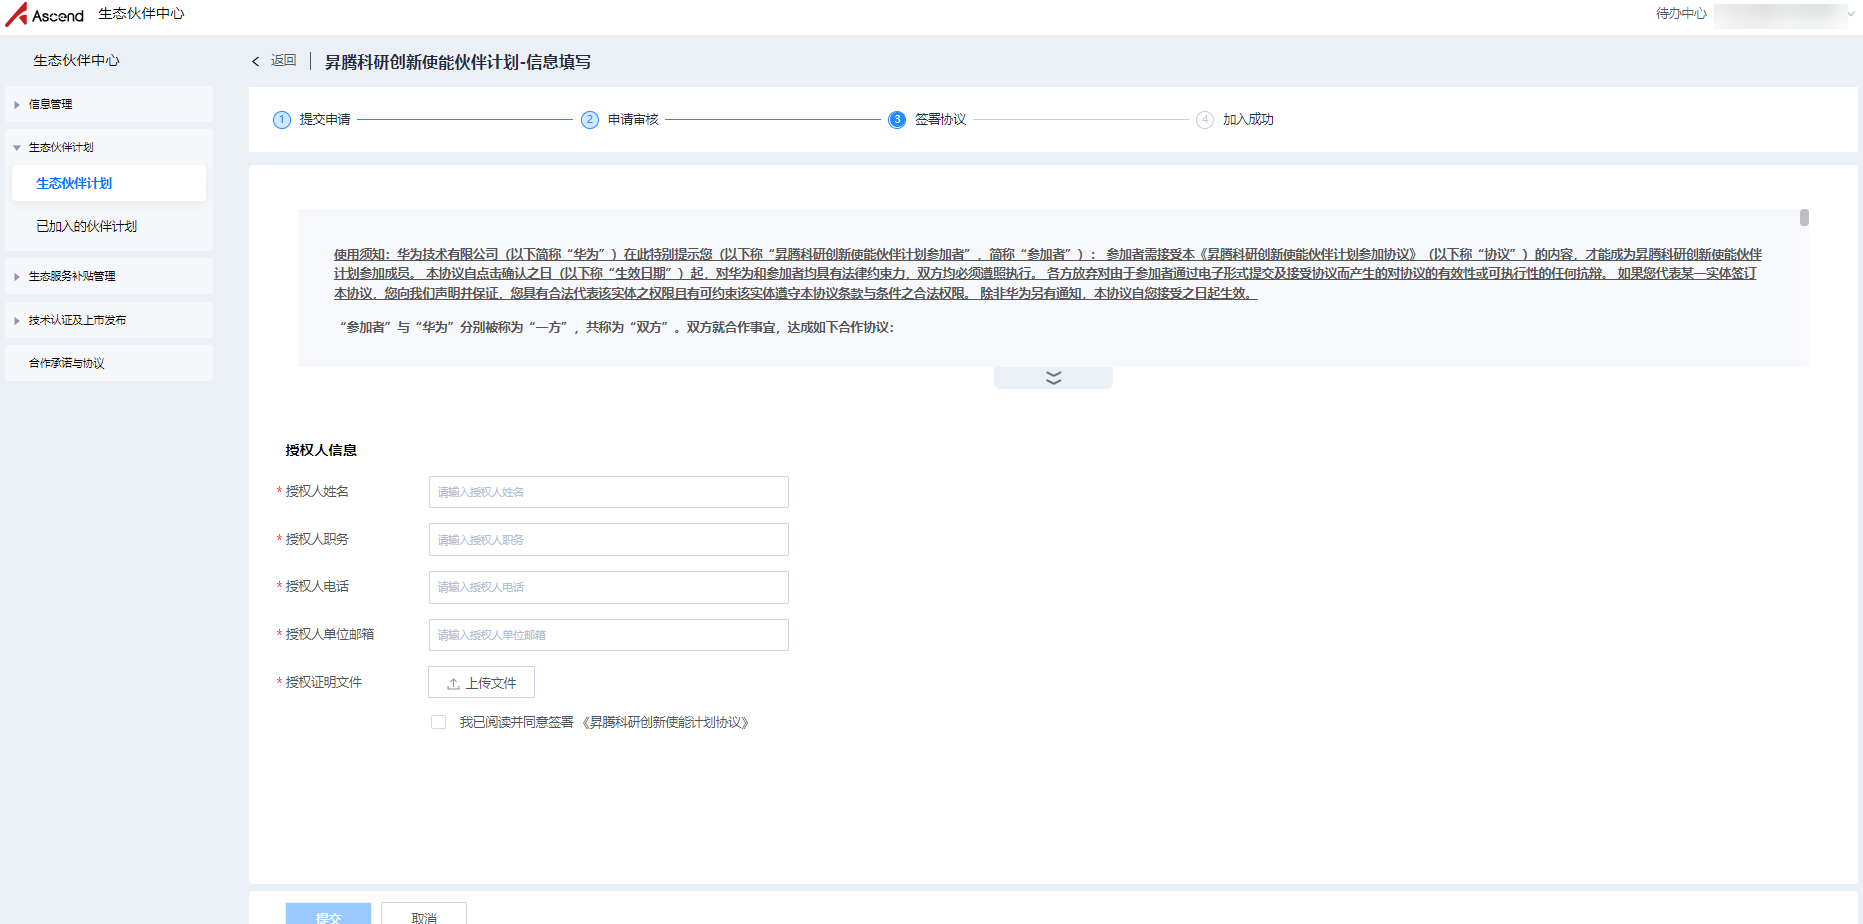Select step 3 circle 签署协议

[x=897, y=120]
